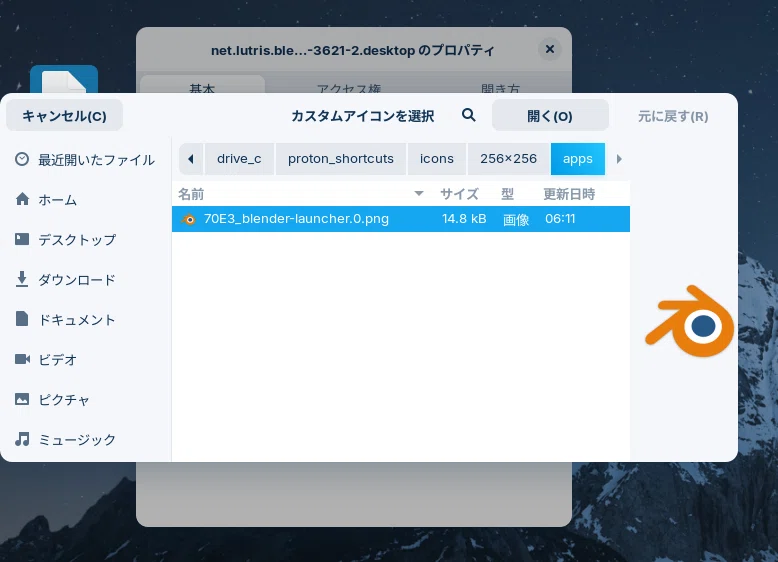This screenshot has width=778, height=562.
Task: Navigate to drive_c in the path bar
Action: point(239,159)
